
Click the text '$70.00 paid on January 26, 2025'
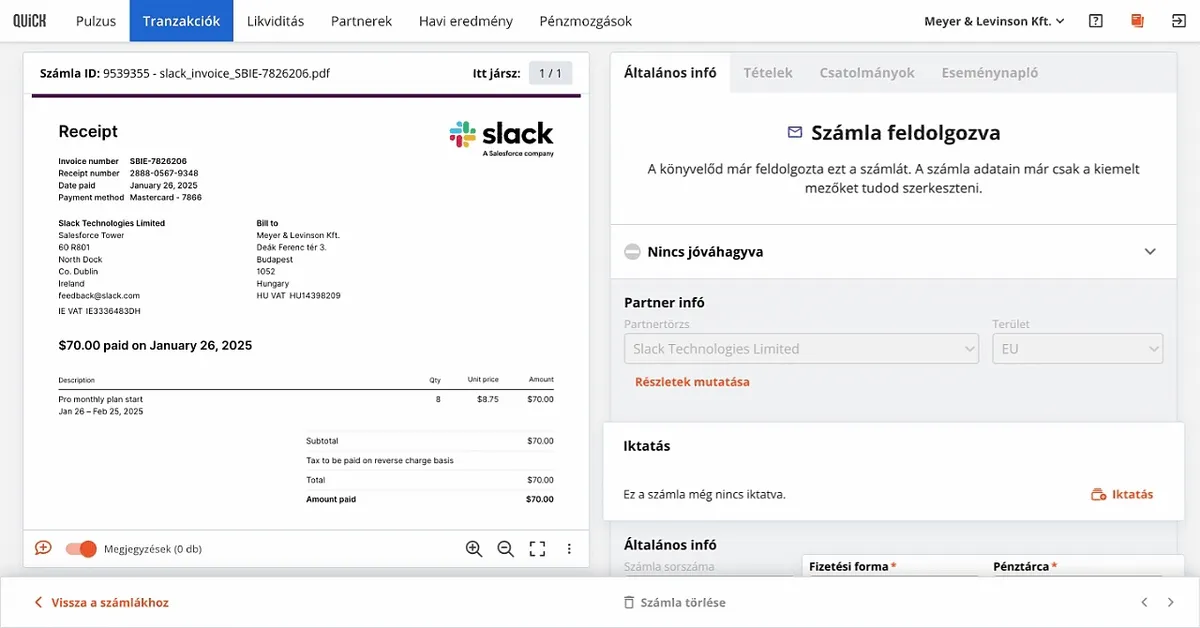[155, 346]
